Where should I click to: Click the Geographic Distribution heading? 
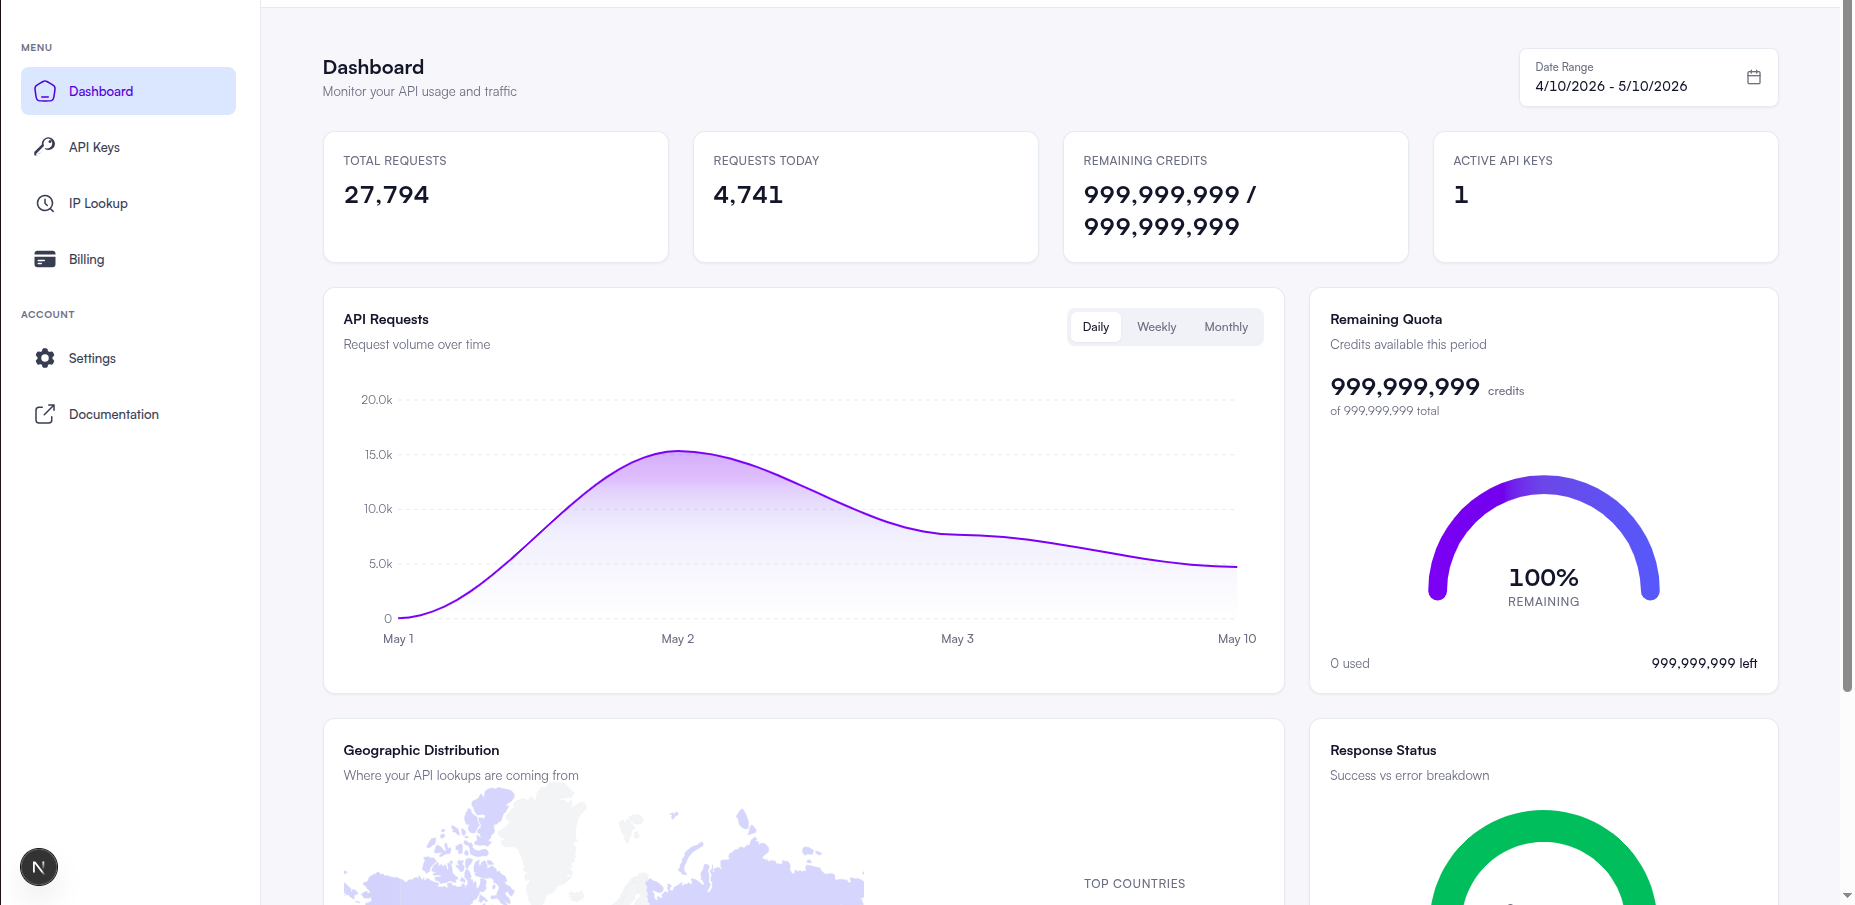tap(421, 750)
